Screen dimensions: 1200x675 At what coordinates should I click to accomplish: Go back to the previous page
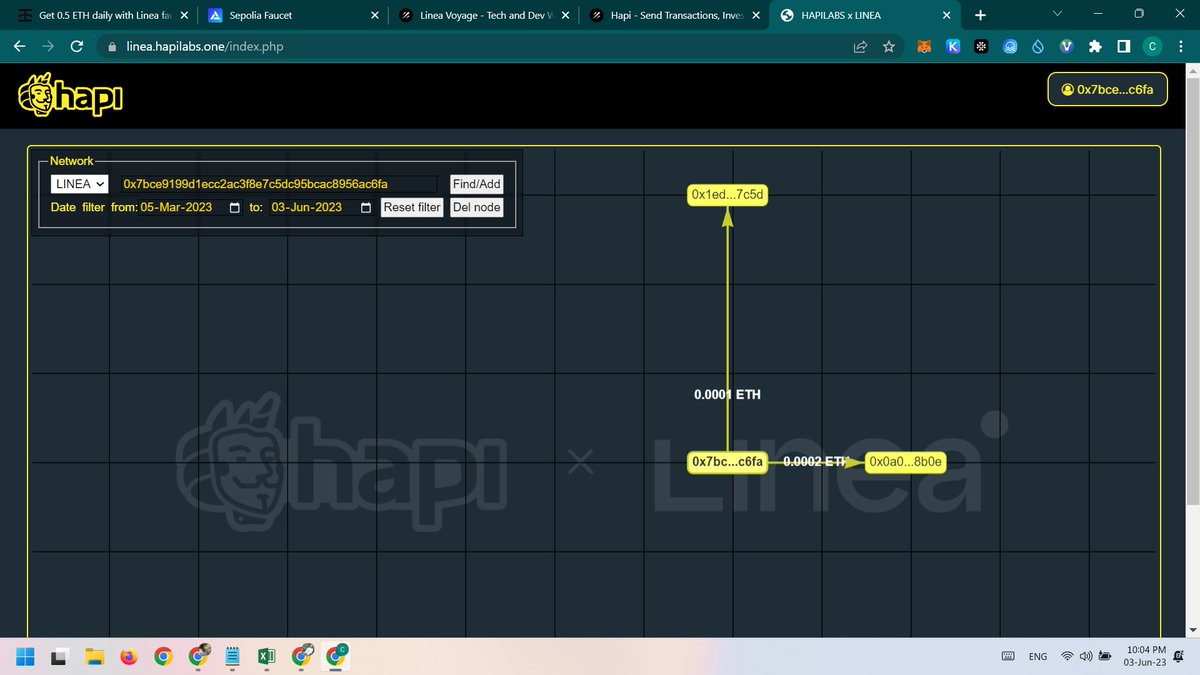[20, 46]
